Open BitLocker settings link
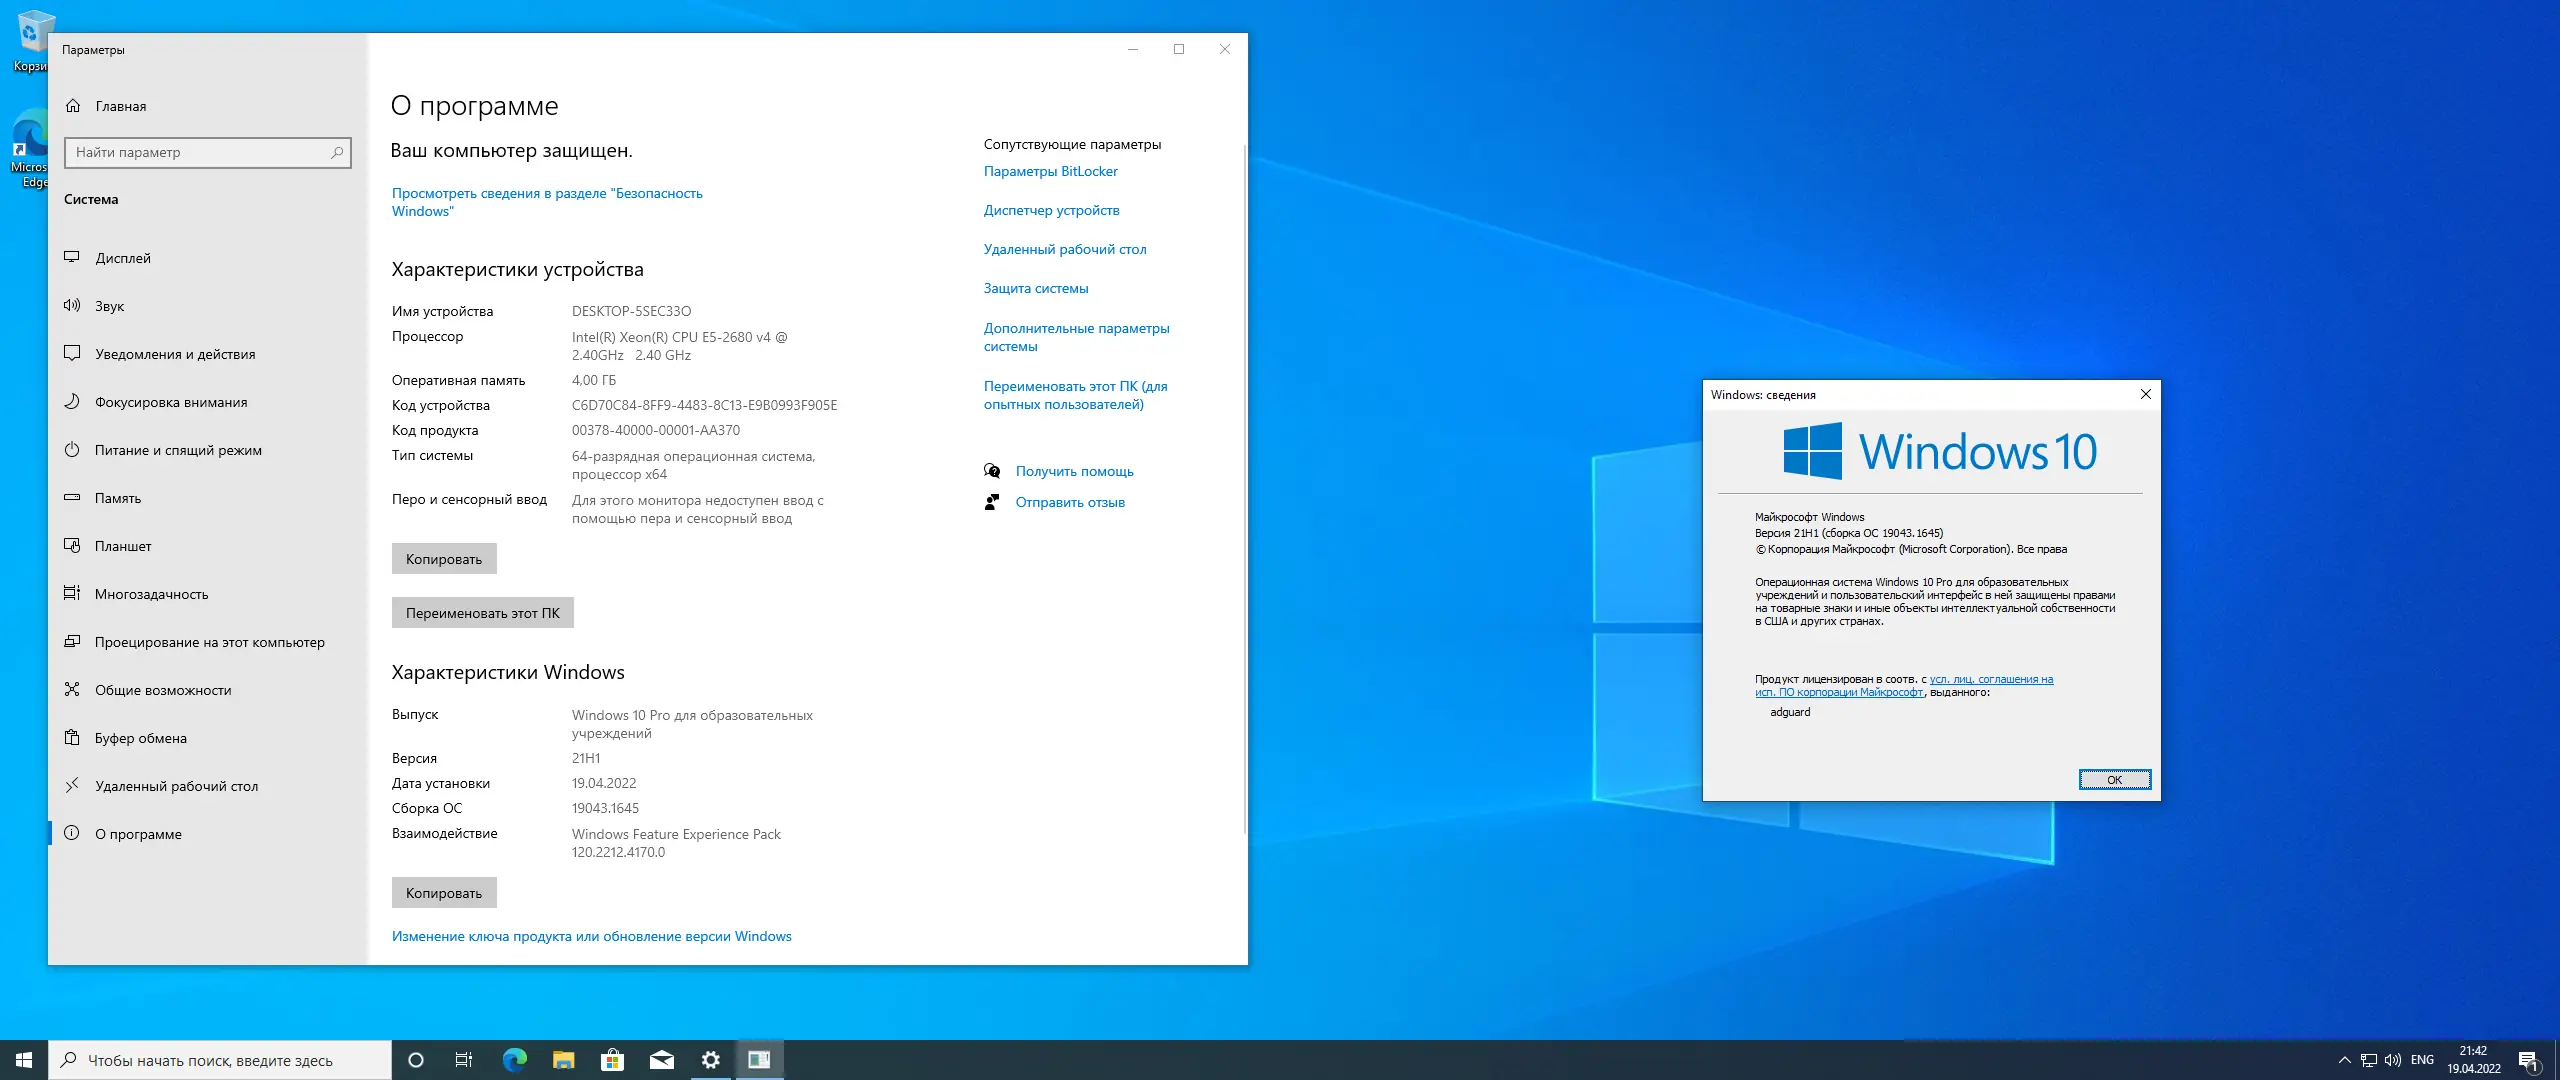The width and height of the screenshot is (2560, 1080). coord(1050,171)
